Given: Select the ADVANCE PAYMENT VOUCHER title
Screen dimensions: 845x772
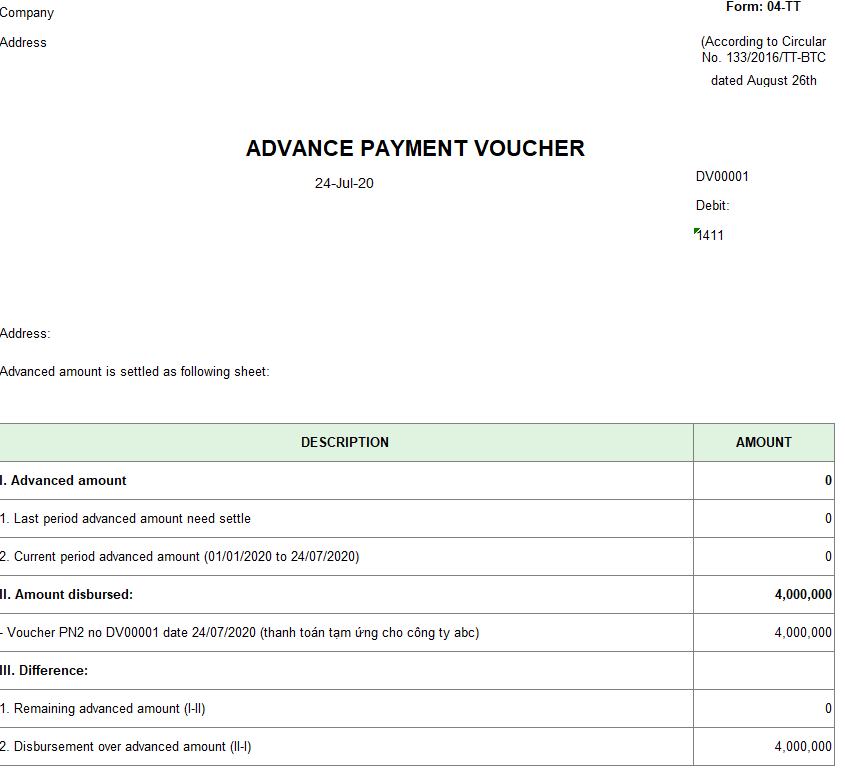Looking at the screenshot, I should pos(415,149).
